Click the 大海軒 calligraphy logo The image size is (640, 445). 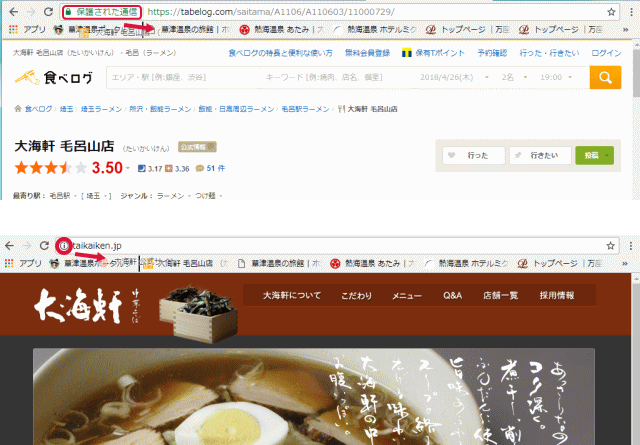click(78, 306)
